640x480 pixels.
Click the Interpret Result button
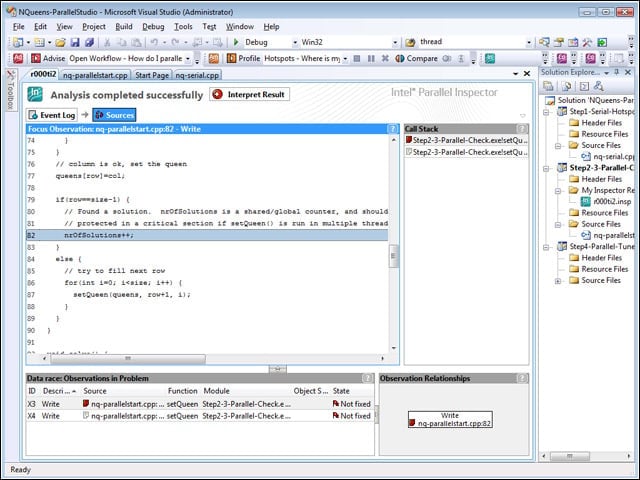pyautogui.click(x=249, y=94)
